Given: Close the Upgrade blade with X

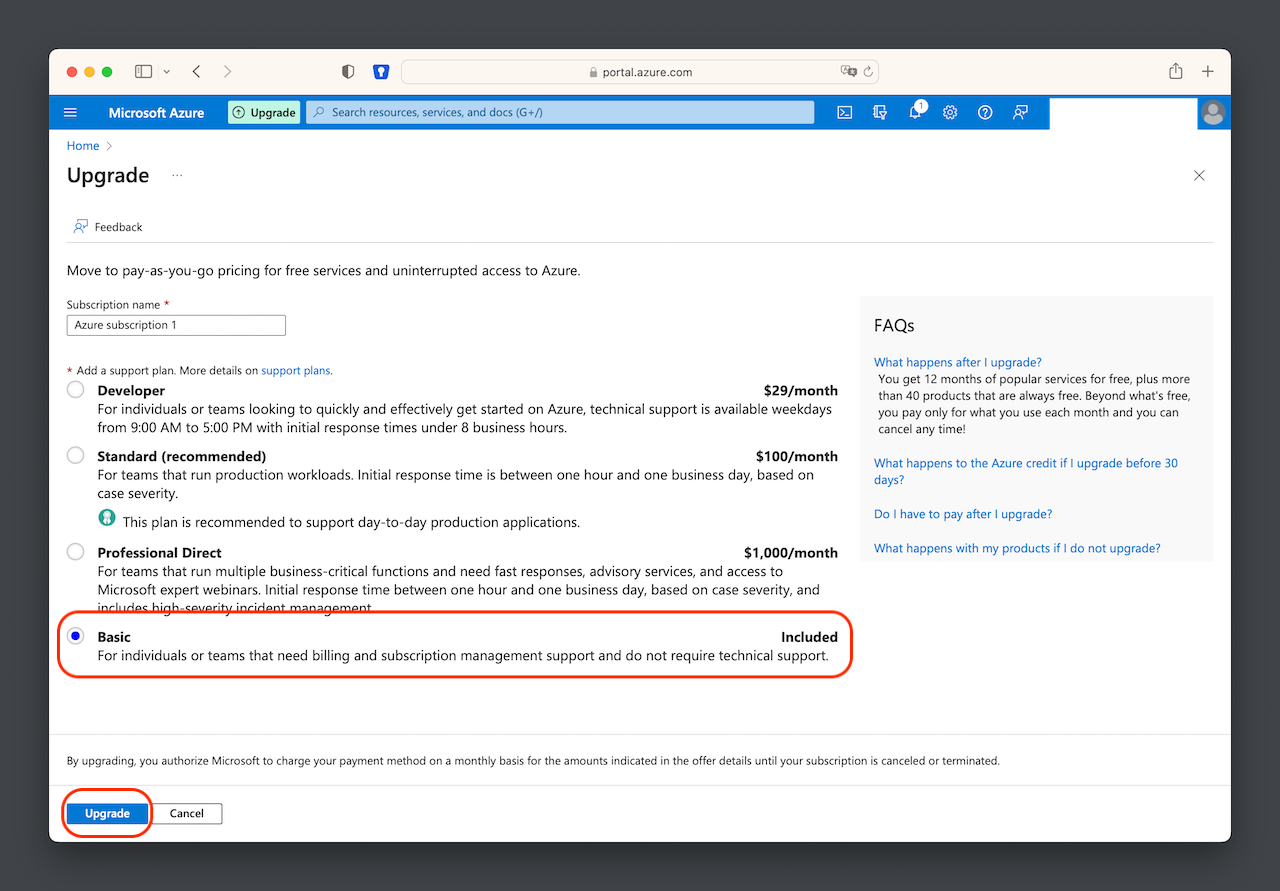Looking at the screenshot, I should [1199, 176].
